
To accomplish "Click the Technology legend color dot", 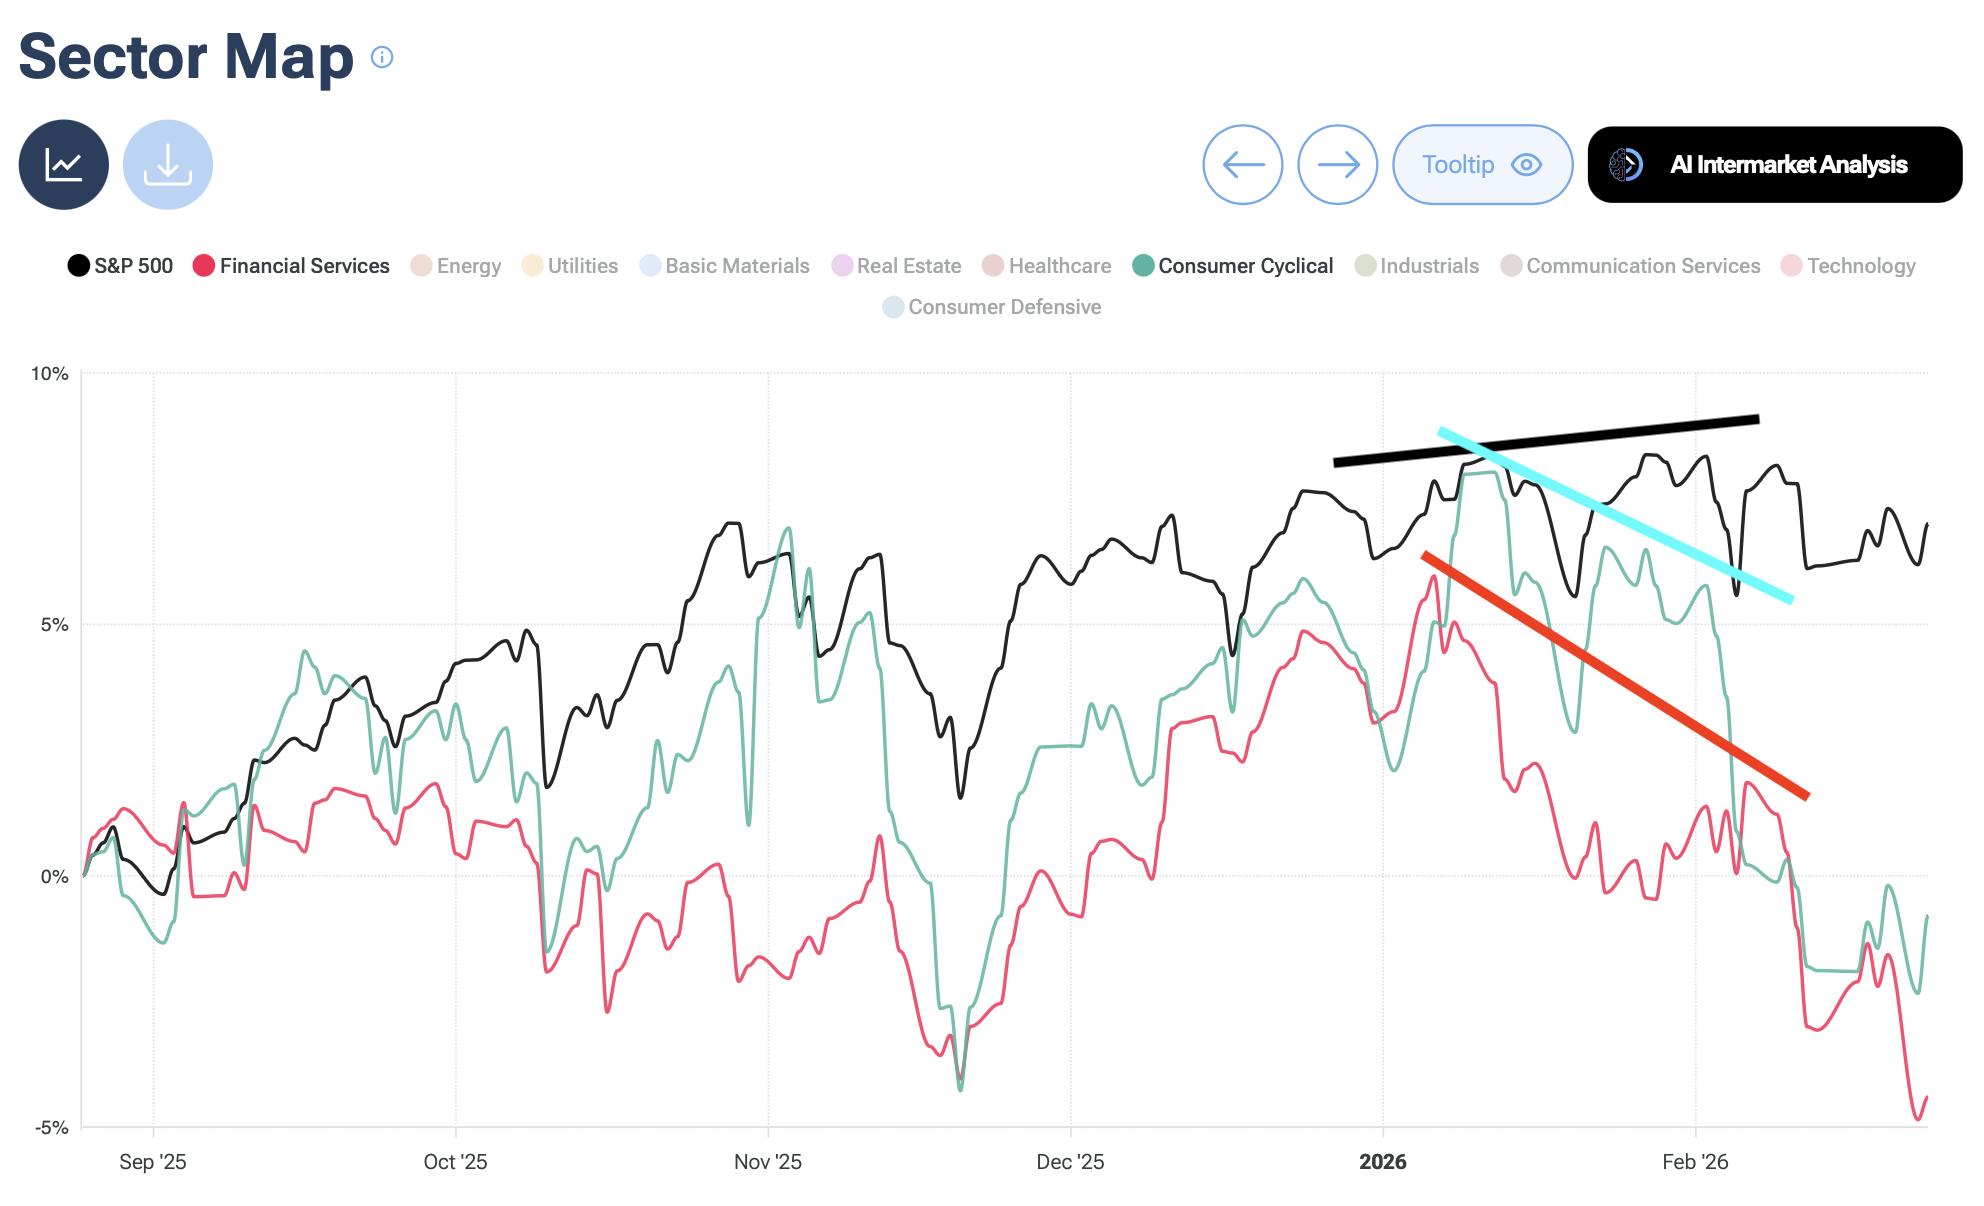I will [x=1791, y=266].
